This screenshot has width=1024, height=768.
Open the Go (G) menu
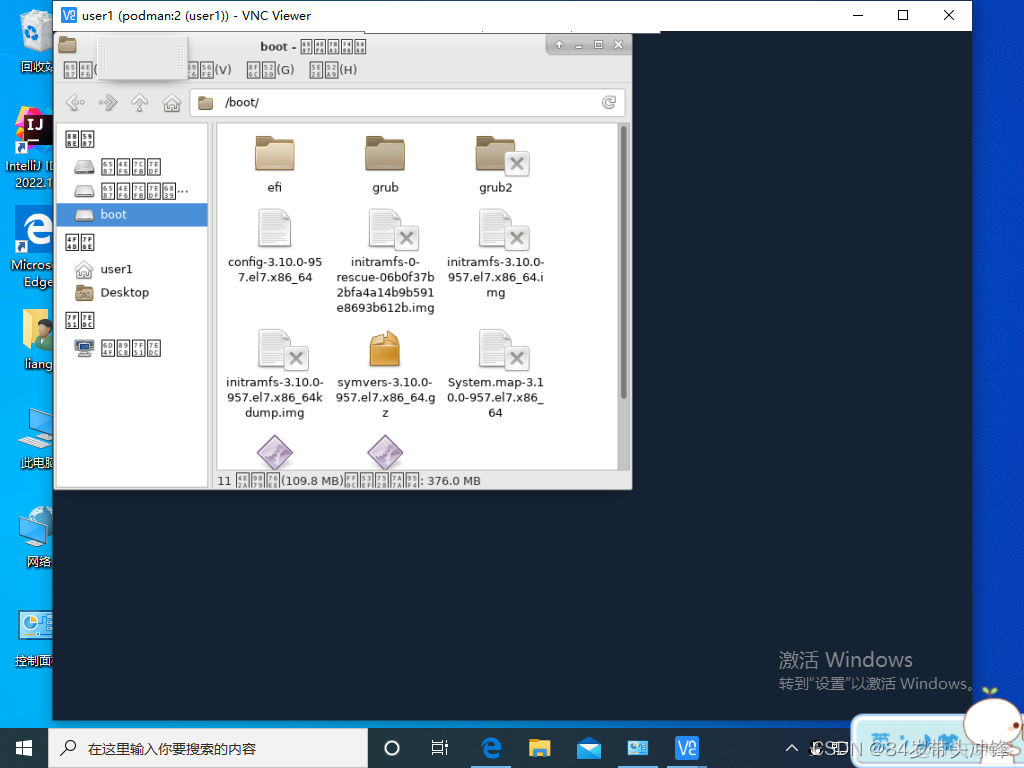(270, 69)
